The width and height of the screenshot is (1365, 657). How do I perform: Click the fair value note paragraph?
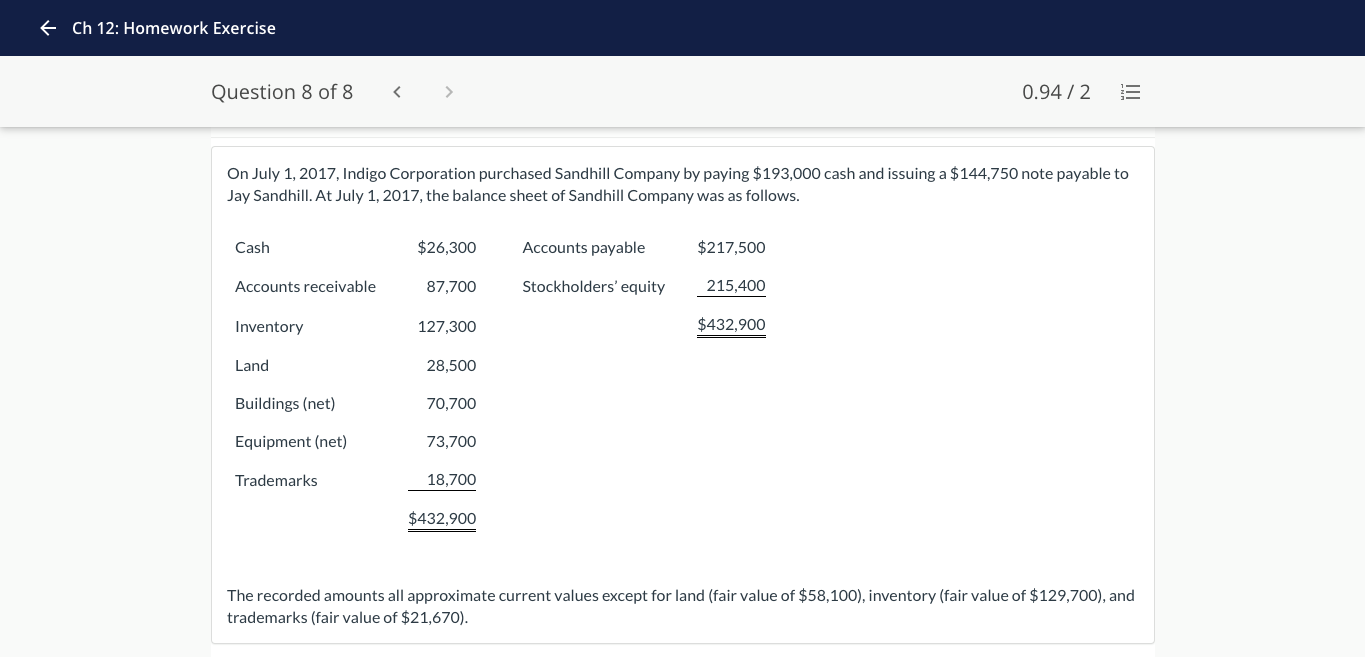pos(680,606)
